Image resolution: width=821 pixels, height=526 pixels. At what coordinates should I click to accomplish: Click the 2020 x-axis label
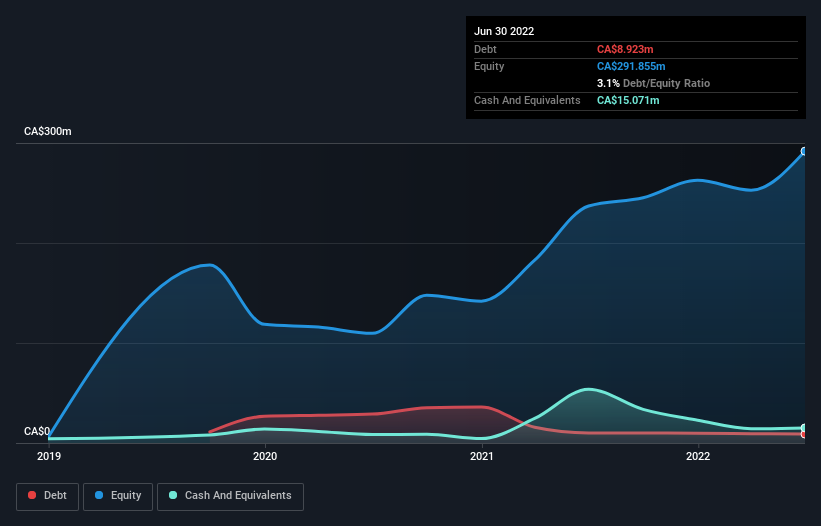tap(265, 456)
